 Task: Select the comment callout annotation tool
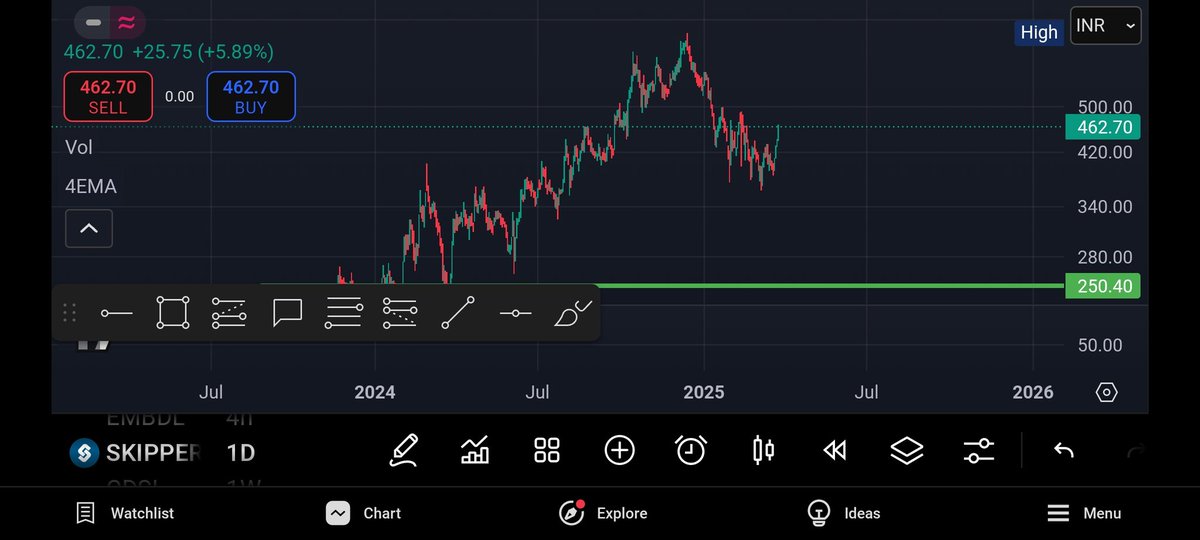(x=287, y=313)
